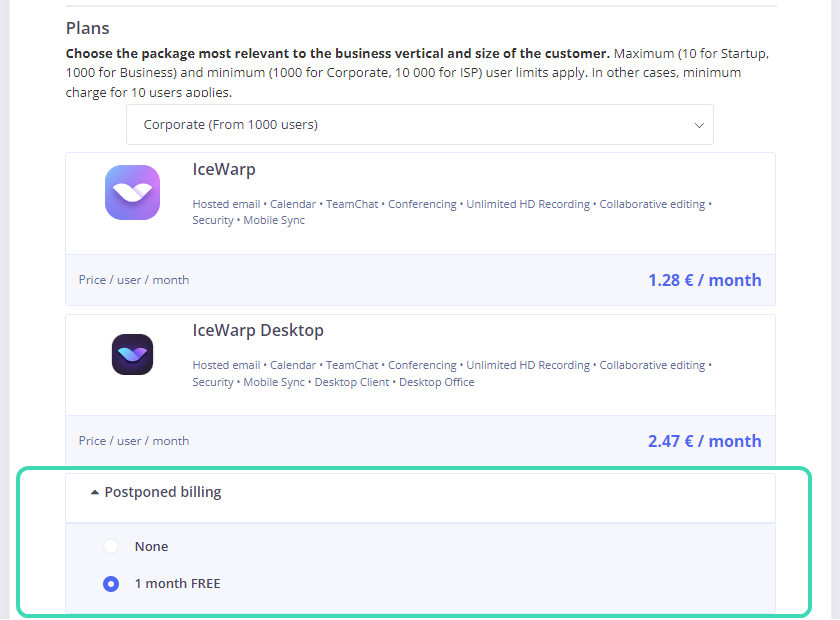The width and height of the screenshot is (840, 620).
Task: Click the 1.28 € / month price
Action: pos(704,280)
